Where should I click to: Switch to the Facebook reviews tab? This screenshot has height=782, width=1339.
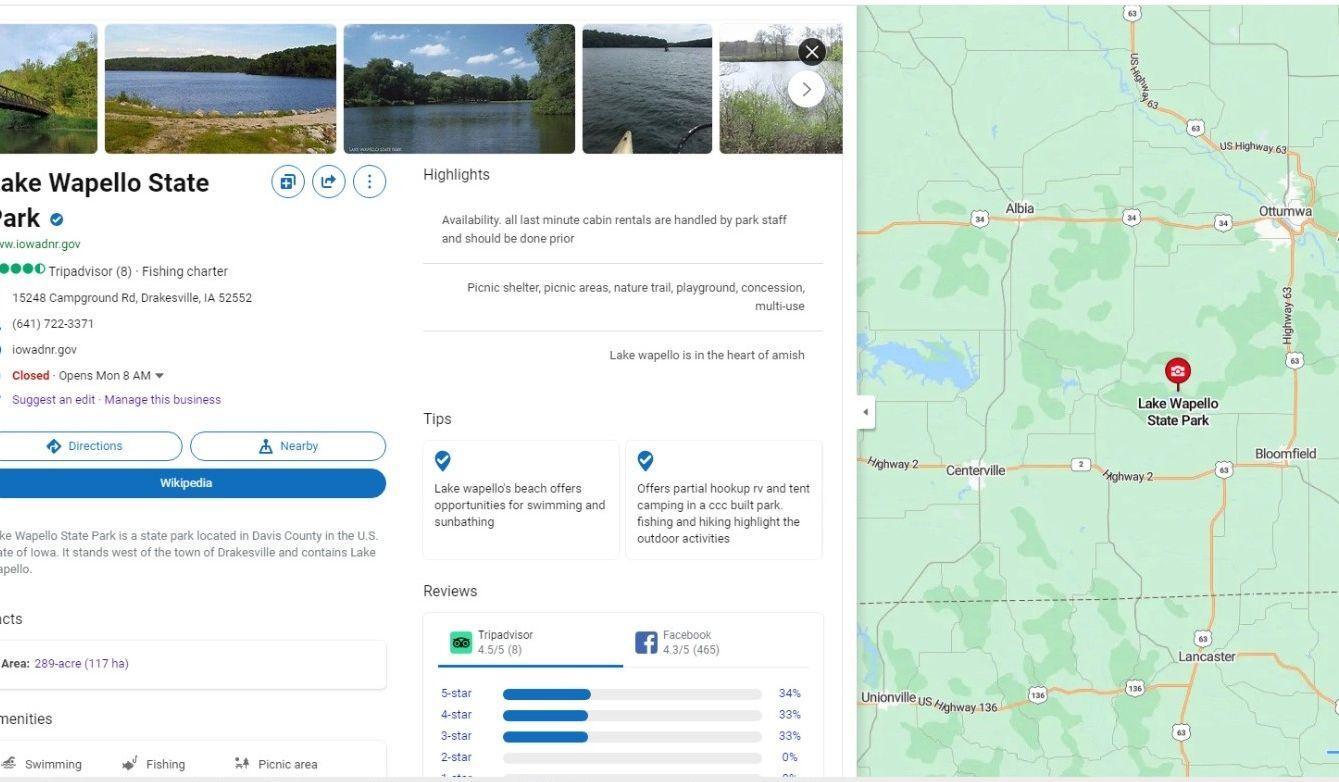(x=716, y=642)
